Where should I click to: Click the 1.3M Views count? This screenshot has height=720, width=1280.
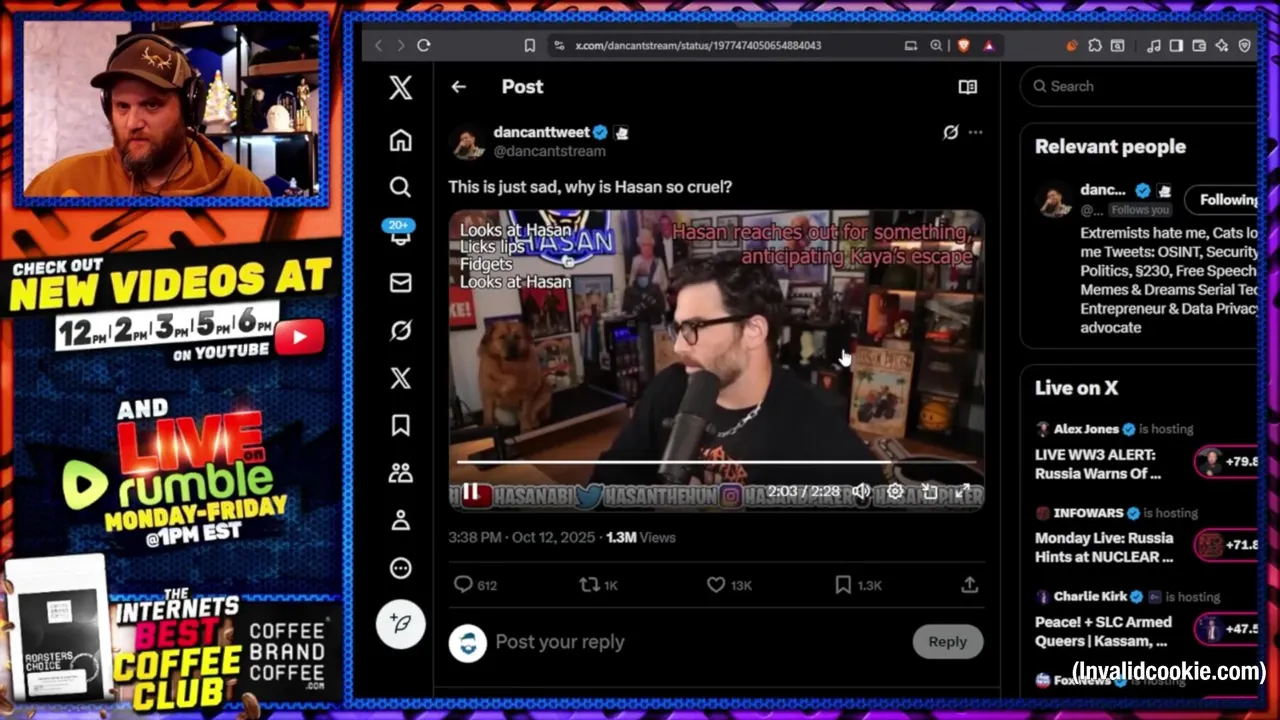coord(641,537)
